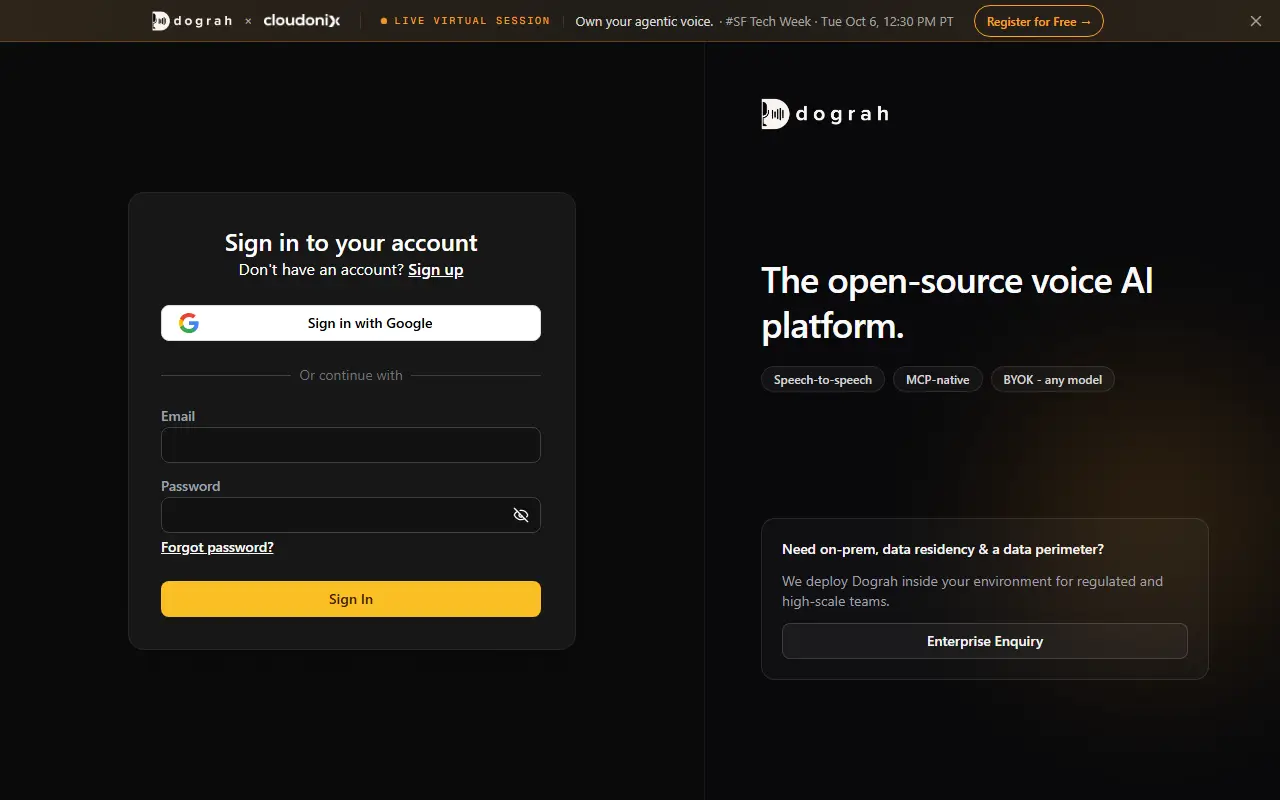
Task: Click the Email field label
Action: [178, 416]
